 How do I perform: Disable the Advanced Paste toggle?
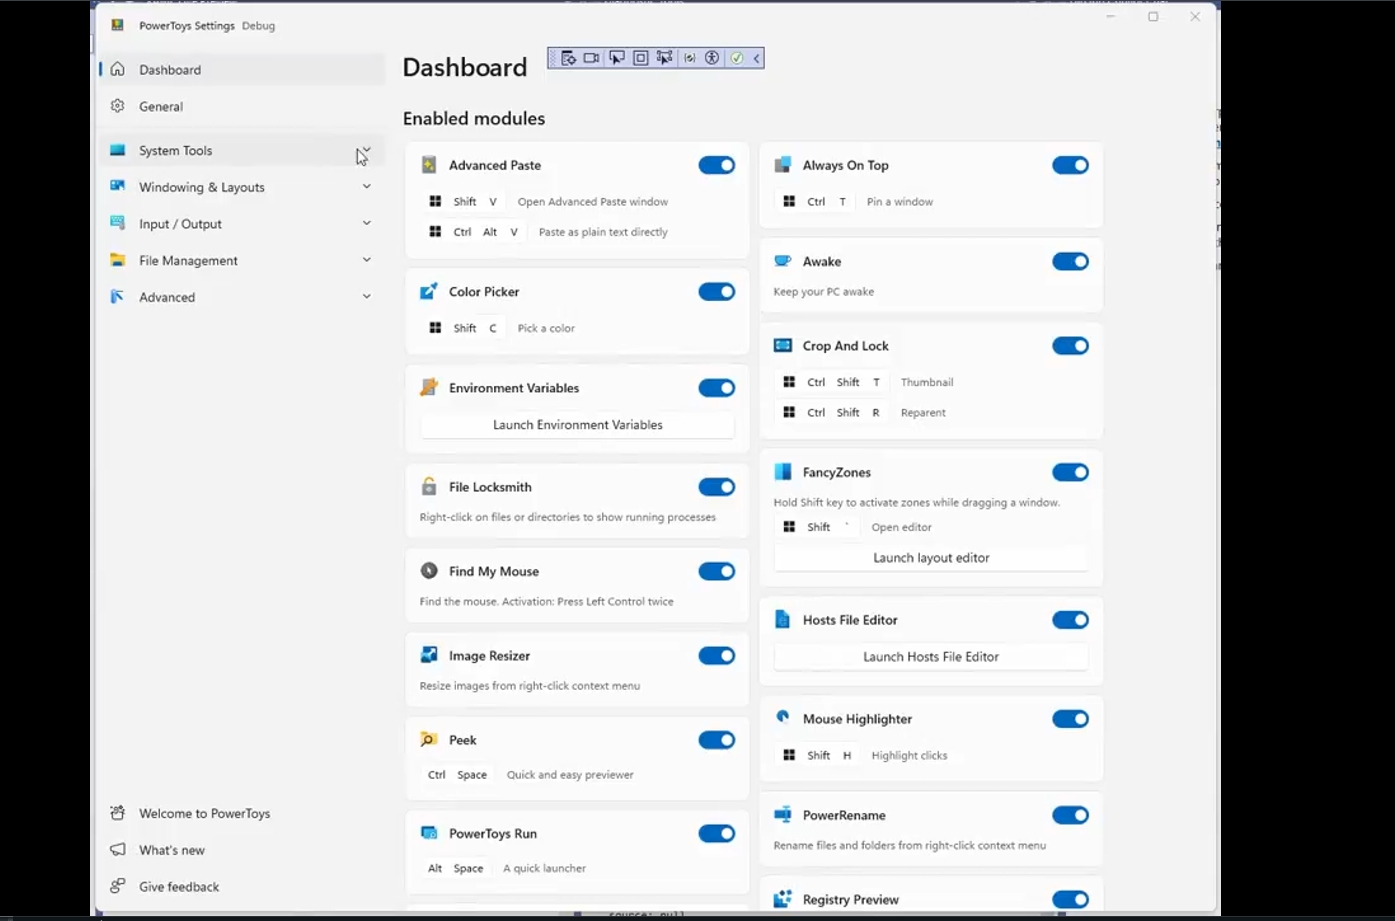click(x=717, y=165)
